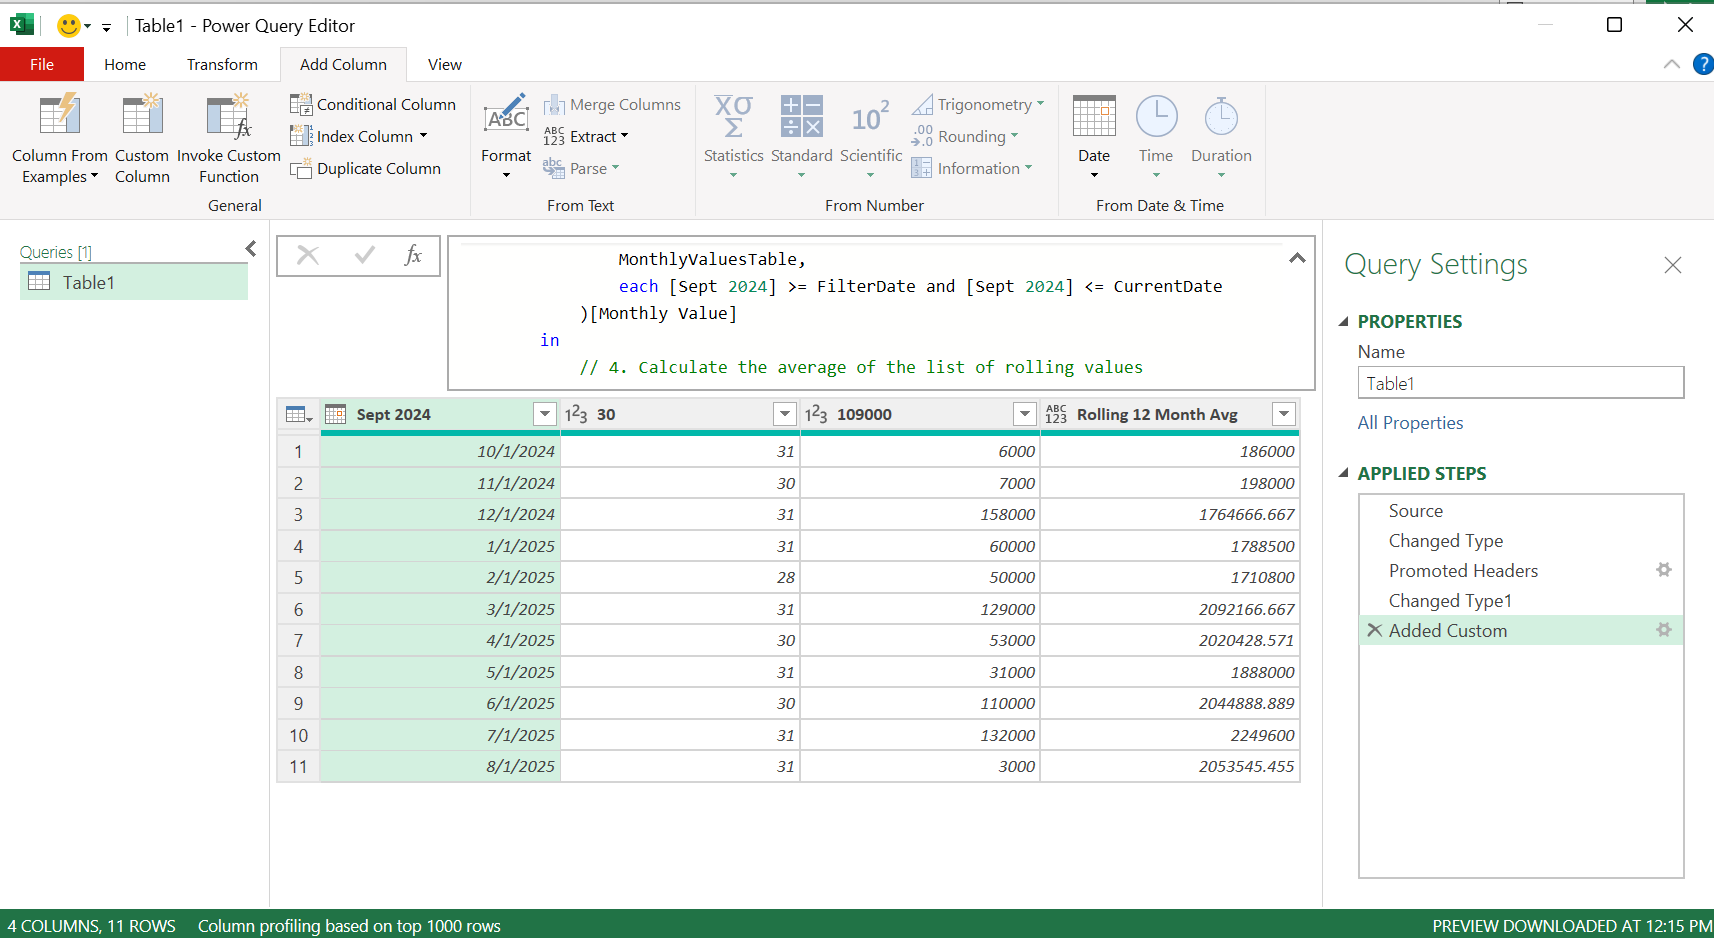Screen dimensions: 1714x938
Task: Collapse the PROPERTIES section
Action: pos(1344,321)
